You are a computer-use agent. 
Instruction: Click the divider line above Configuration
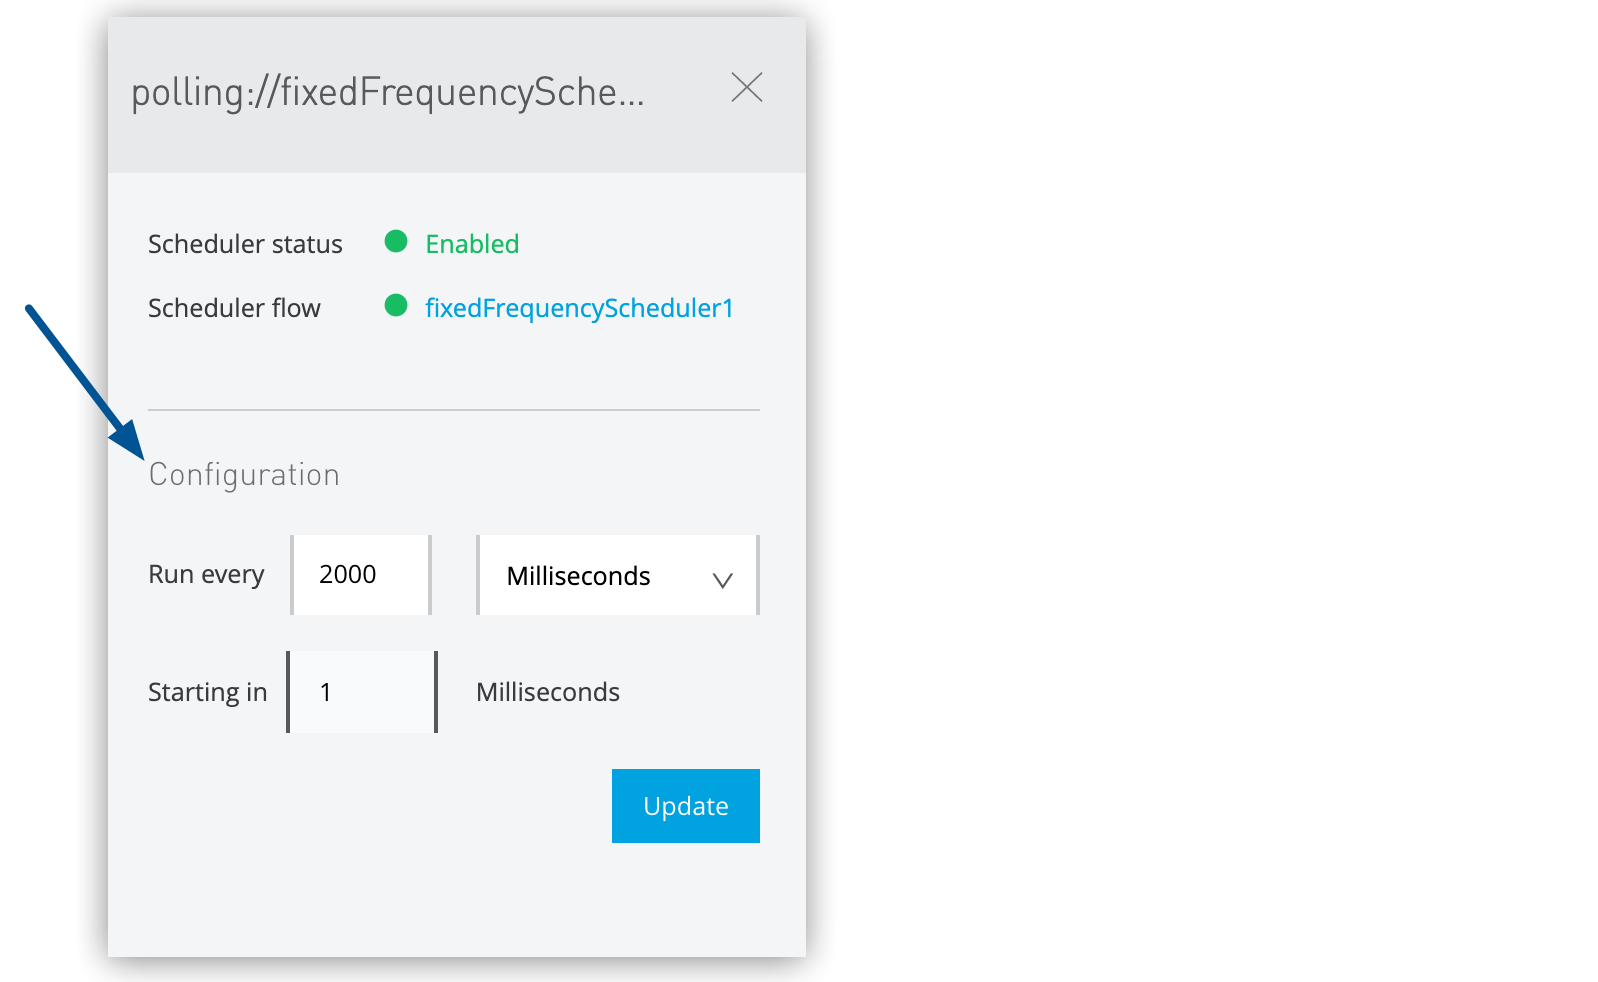(x=453, y=410)
